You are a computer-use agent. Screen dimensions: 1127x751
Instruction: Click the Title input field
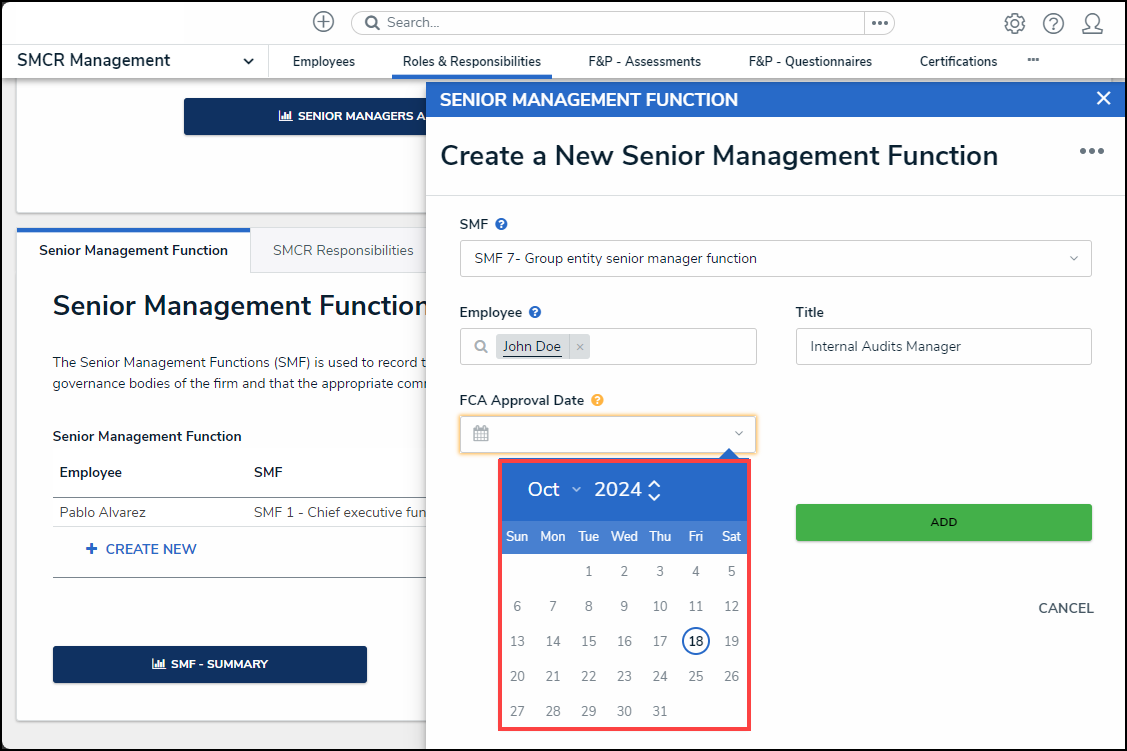(x=943, y=347)
